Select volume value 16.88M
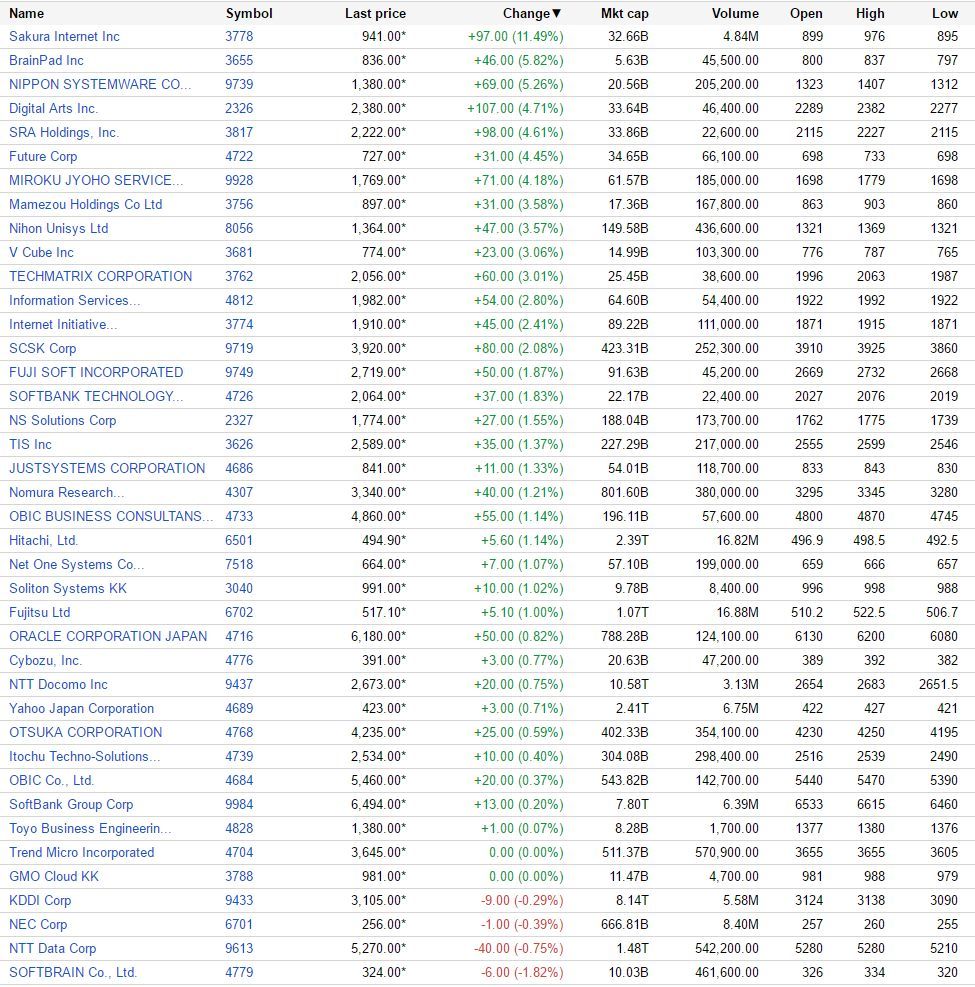 tap(738, 612)
